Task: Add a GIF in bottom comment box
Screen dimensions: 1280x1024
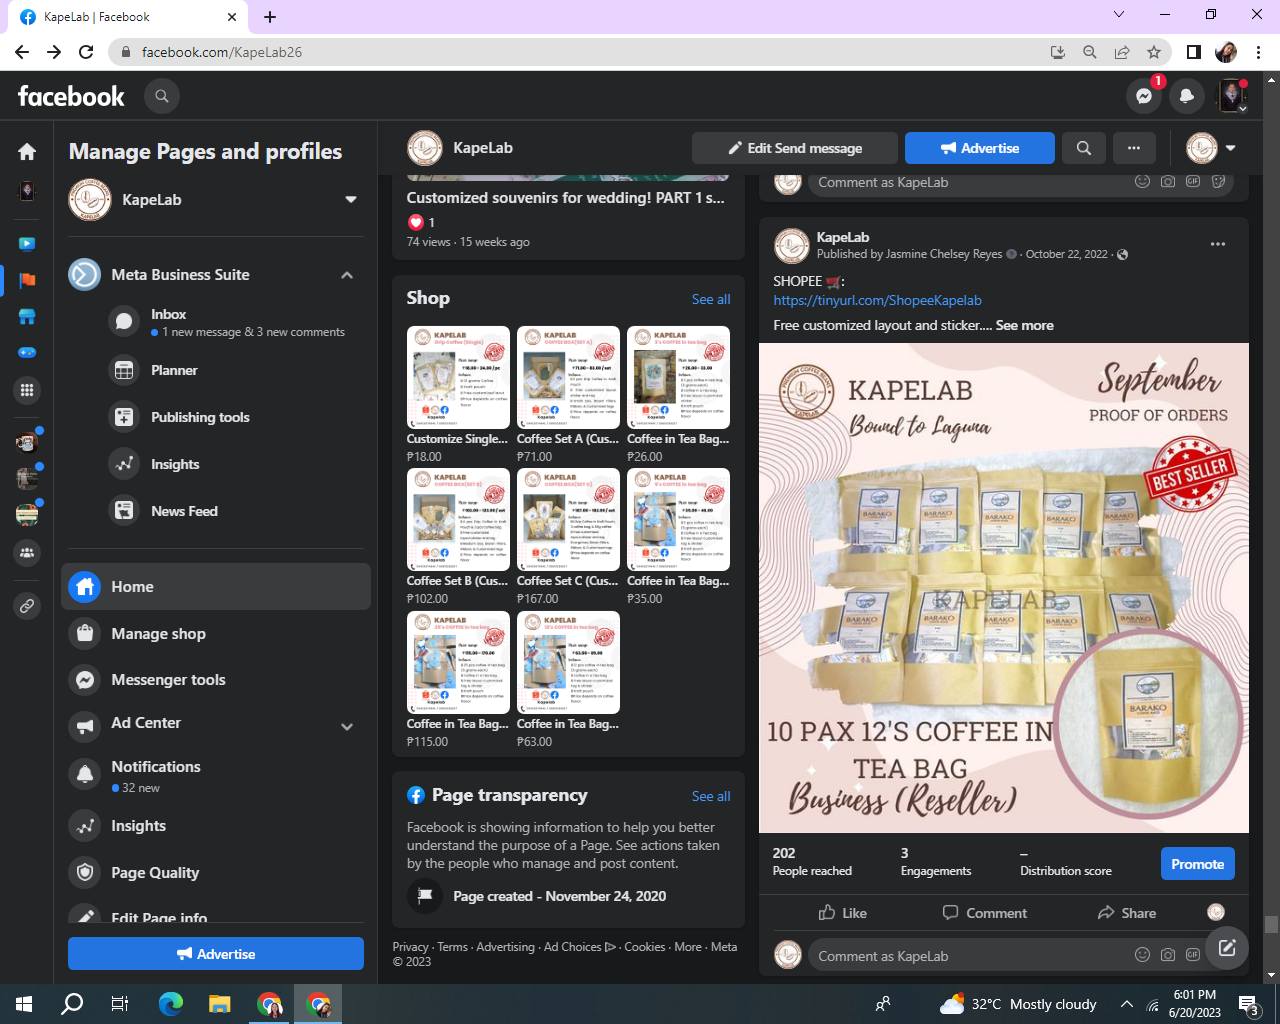Action: coord(1193,955)
